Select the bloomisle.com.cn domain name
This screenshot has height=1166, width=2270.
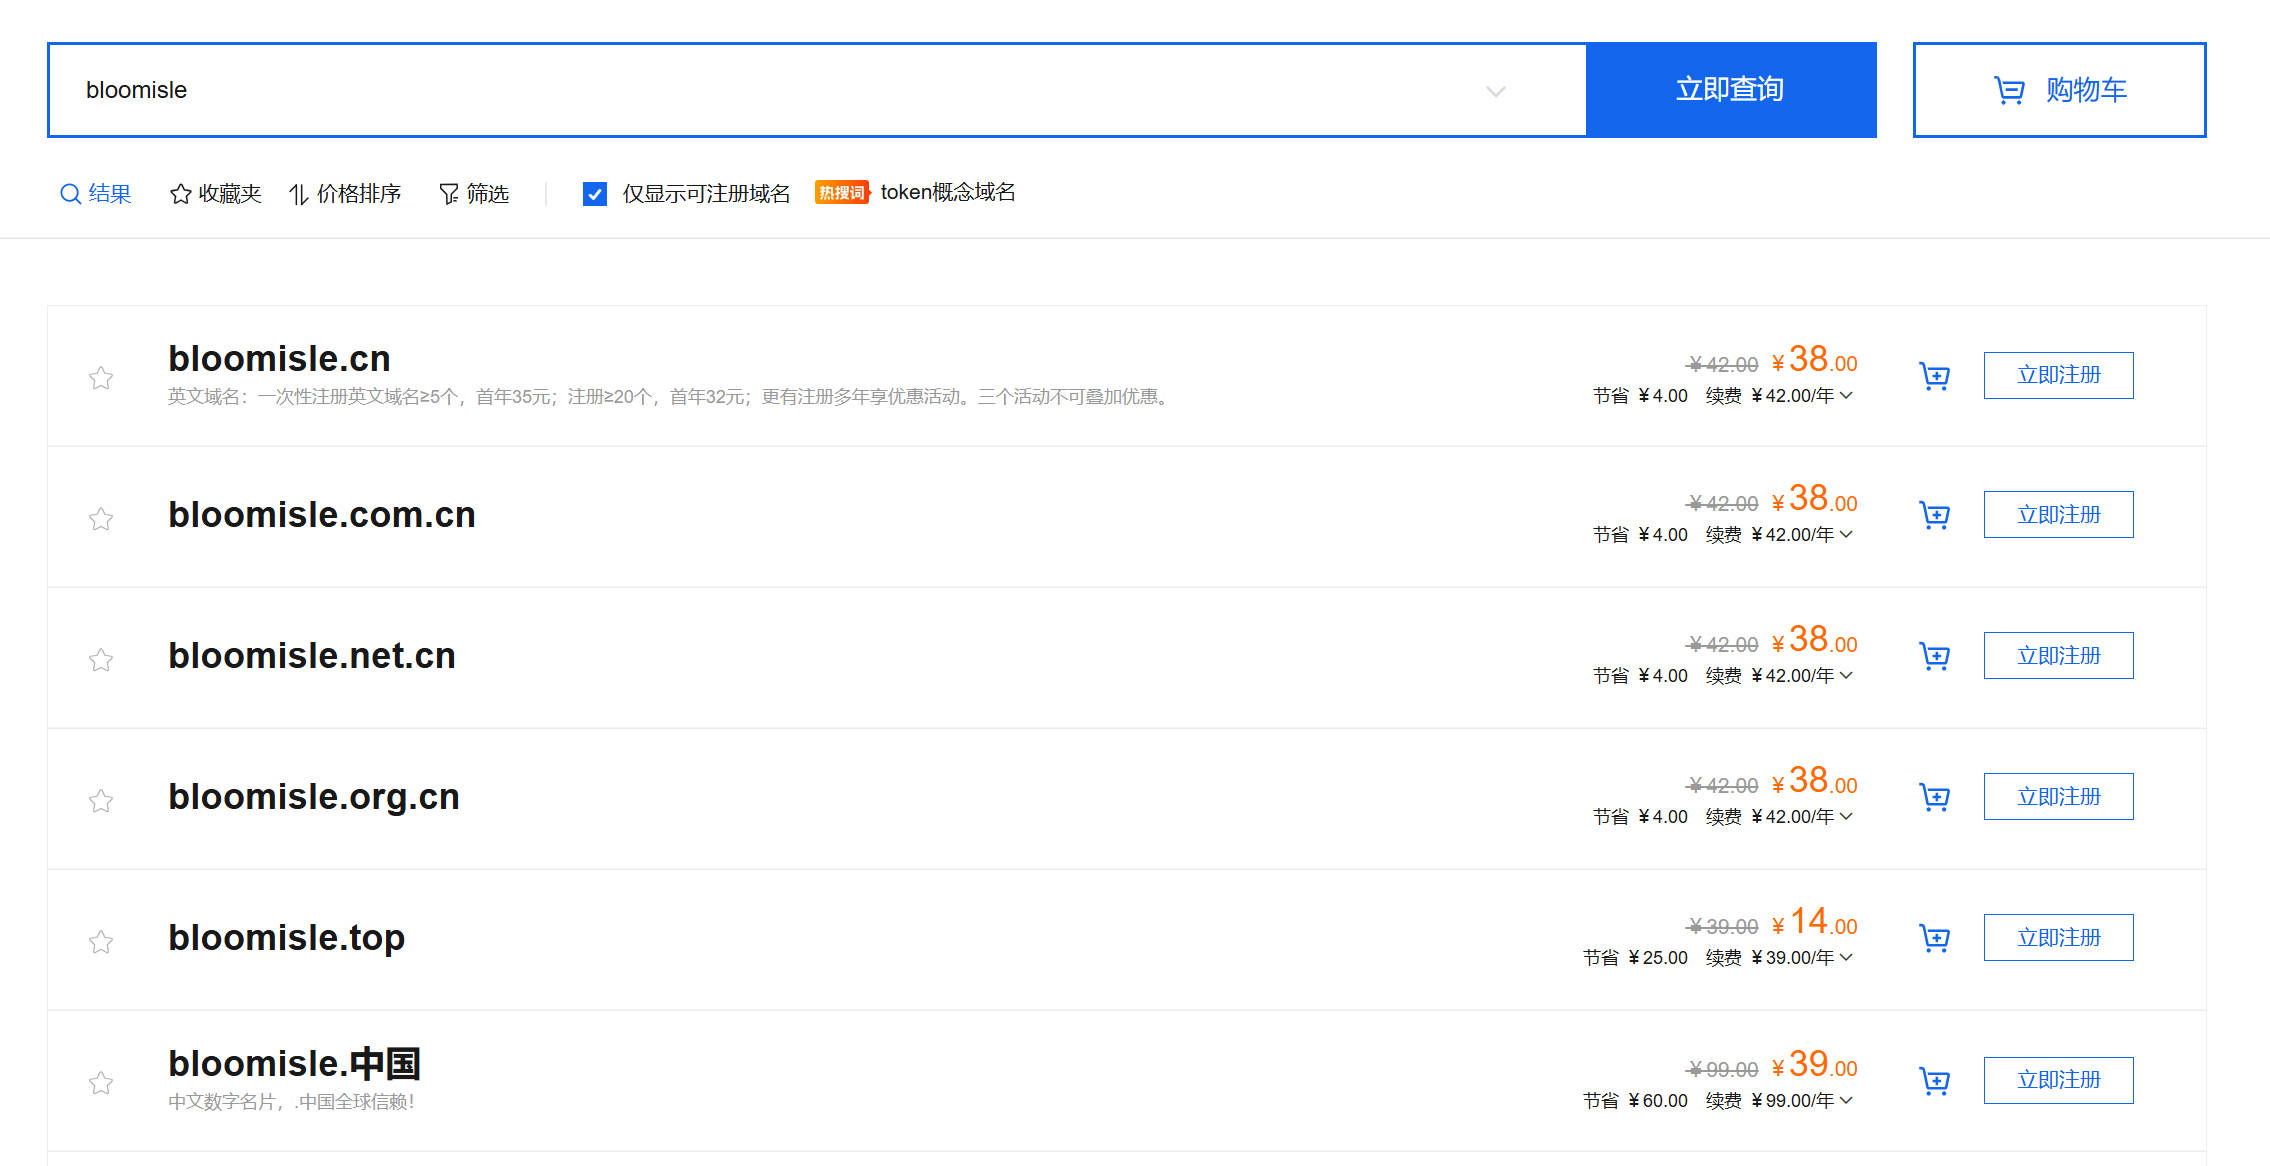coord(322,515)
